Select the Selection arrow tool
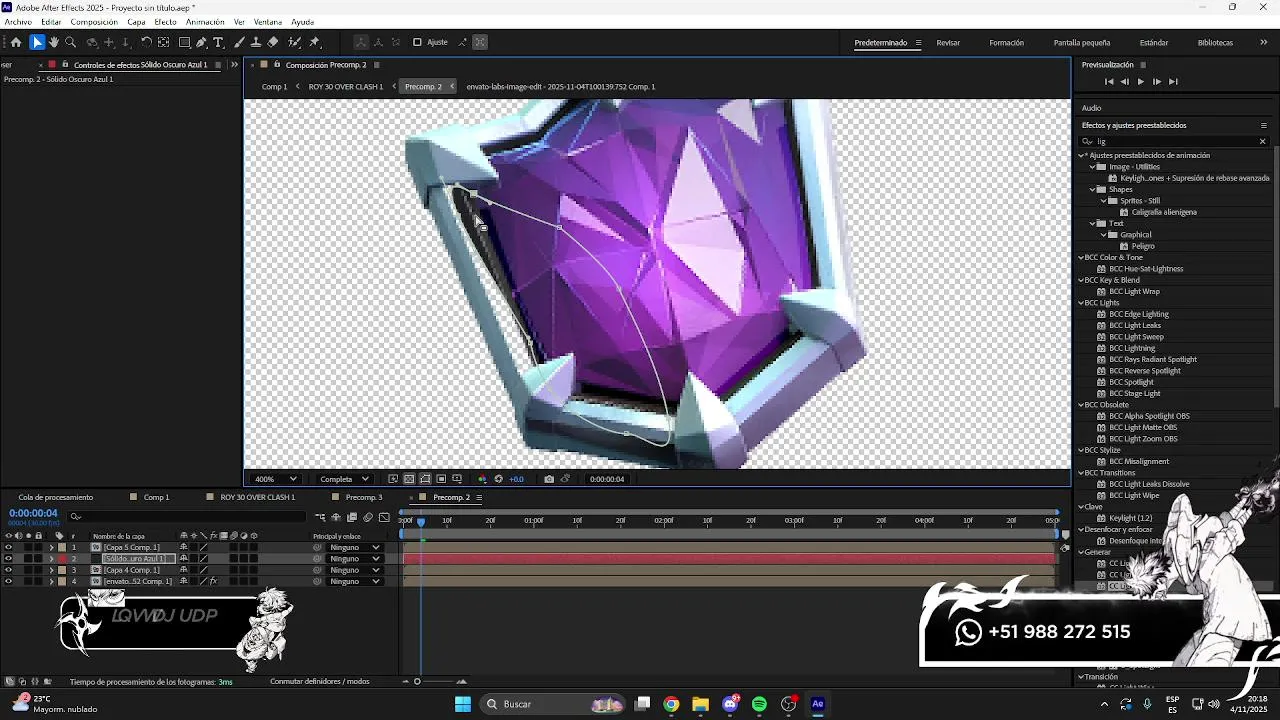This screenshot has height=720, width=1280. [x=37, y=42]
